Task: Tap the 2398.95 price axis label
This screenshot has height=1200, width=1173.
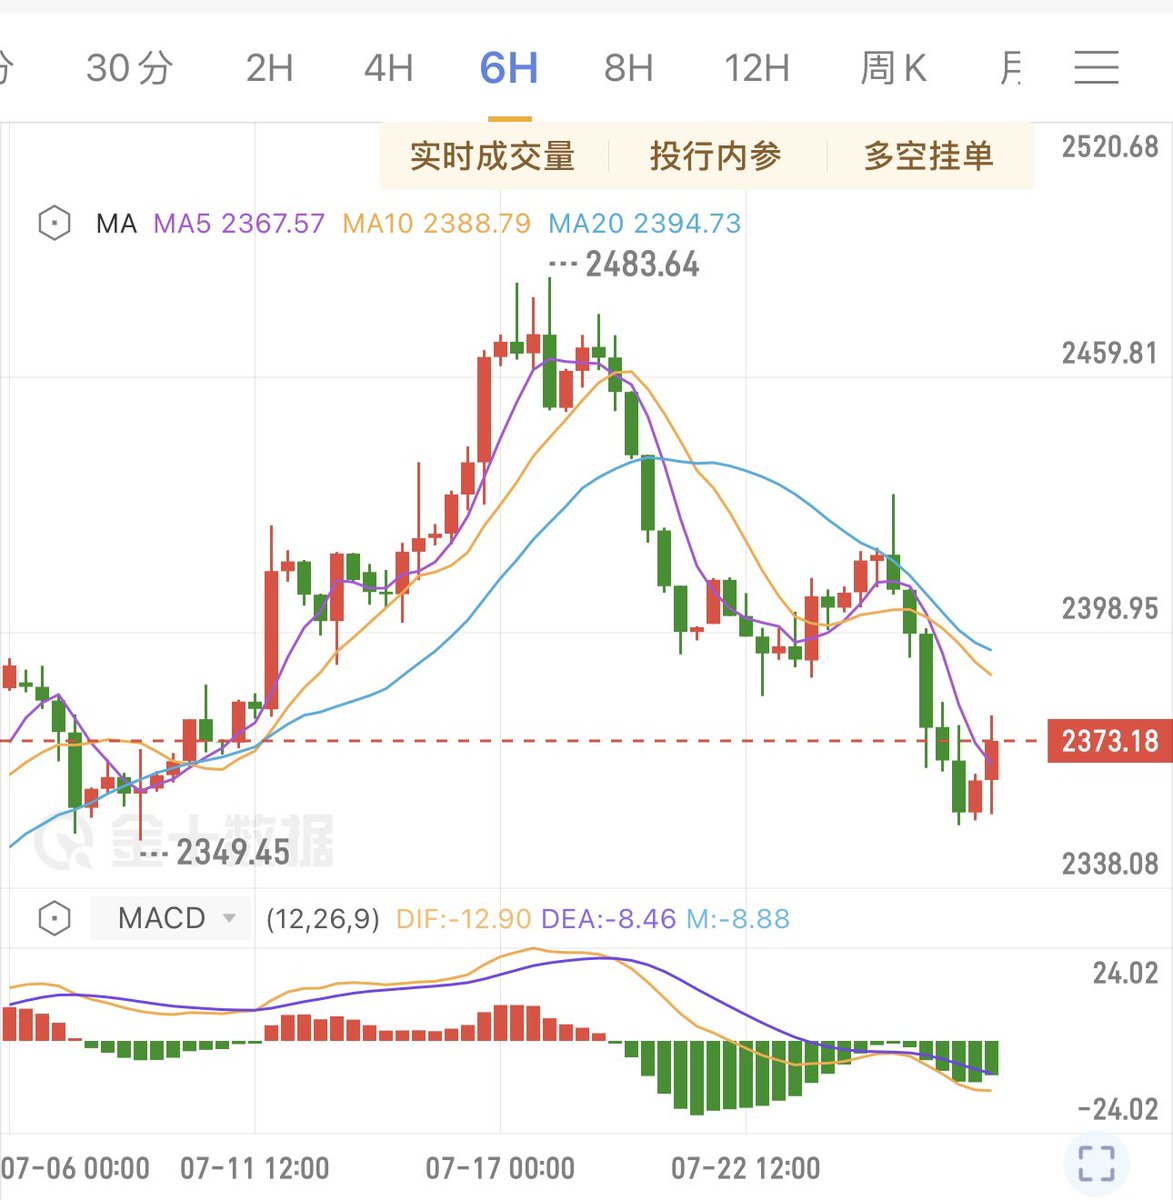Action: point(1110,608)
